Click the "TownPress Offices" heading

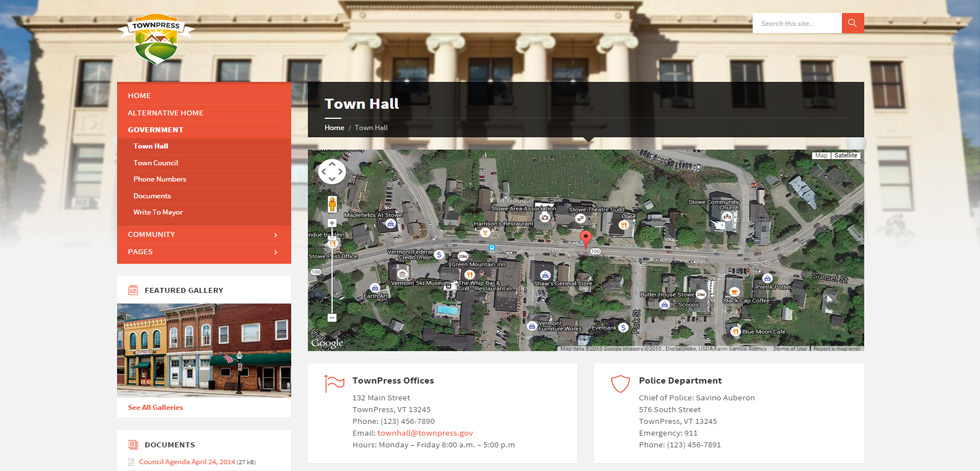(393, 380)
